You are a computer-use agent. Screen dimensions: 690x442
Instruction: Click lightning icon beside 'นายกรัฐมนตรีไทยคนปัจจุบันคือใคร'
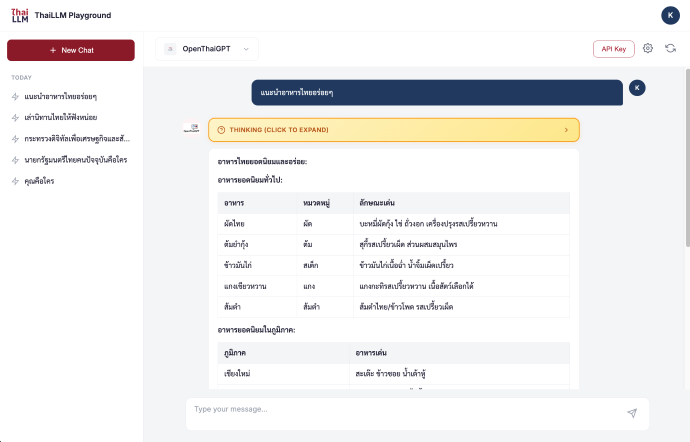[x=15, y=160]
